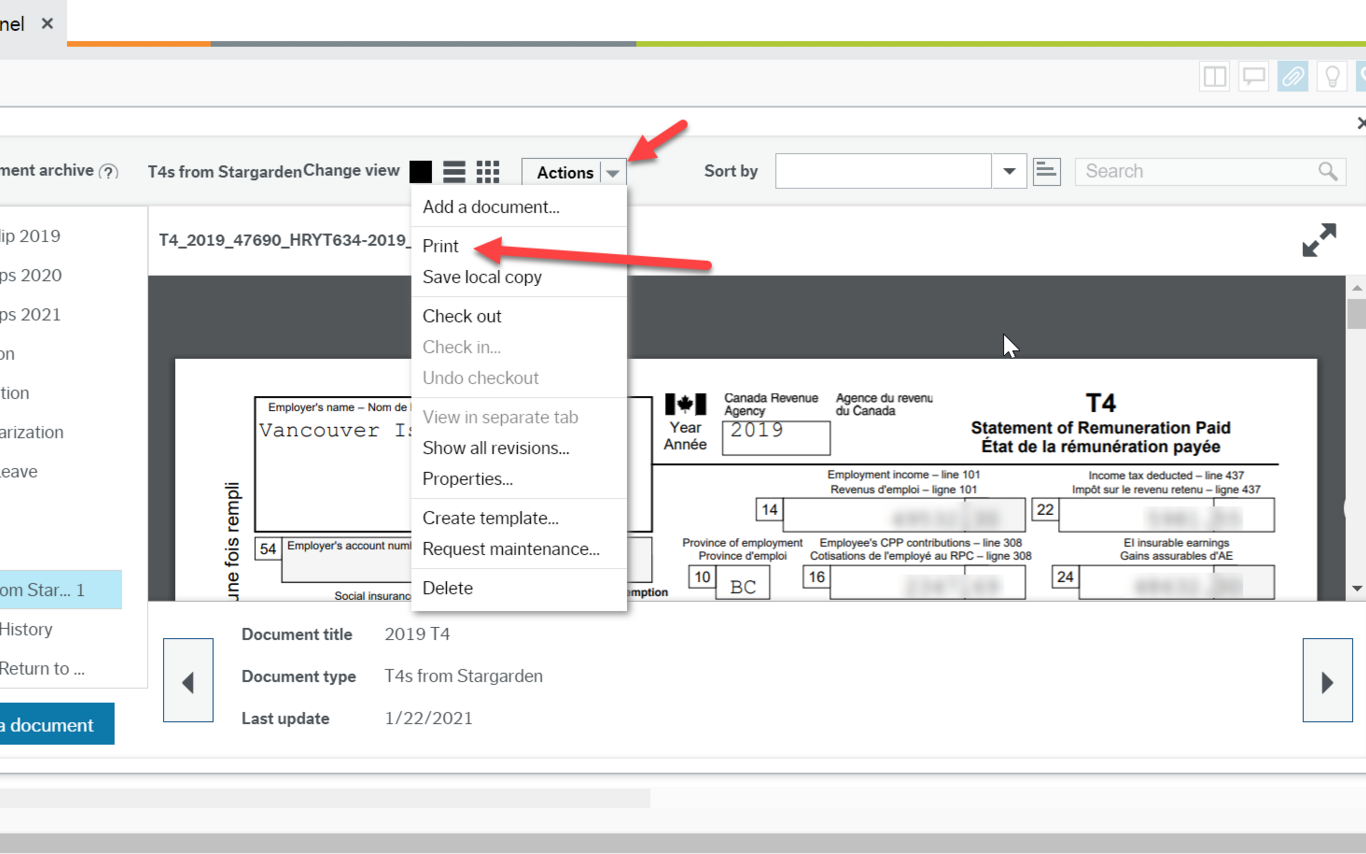Open the Sort by dropdown list

1008,171
